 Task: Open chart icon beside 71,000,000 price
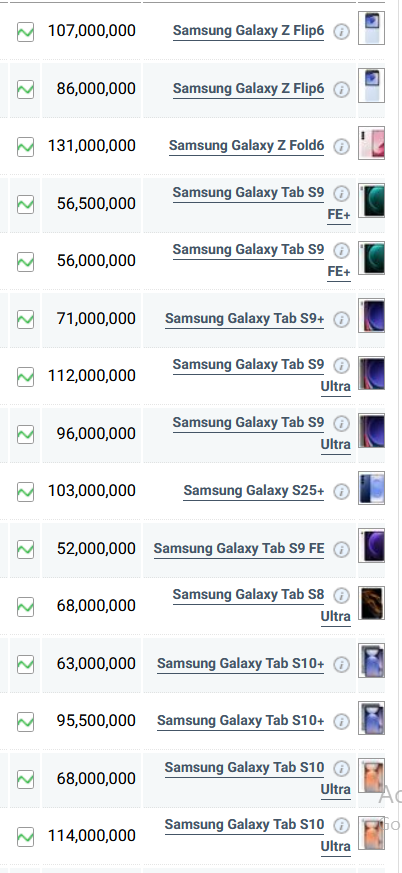coord(25,320)
